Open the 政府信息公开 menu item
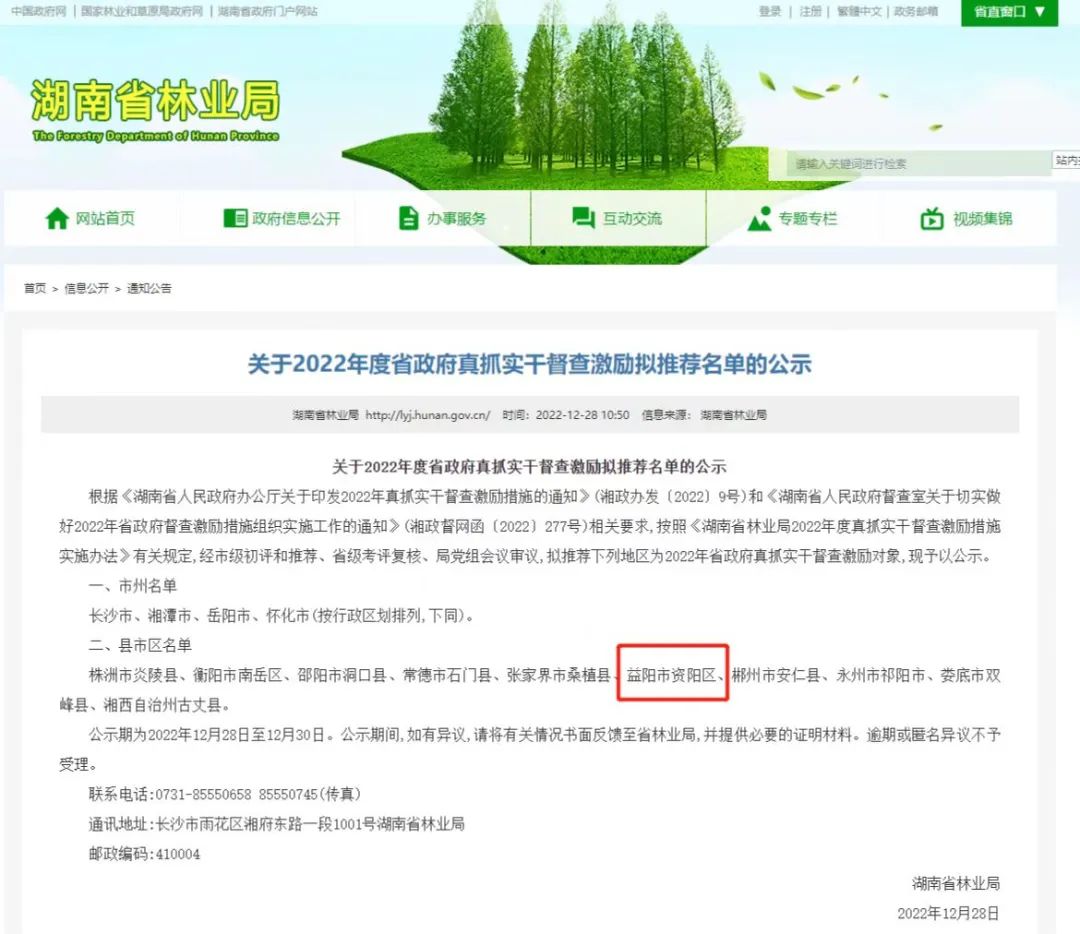Image resolution: width=1080 pixels, height=934 pixels. (296, 219)
